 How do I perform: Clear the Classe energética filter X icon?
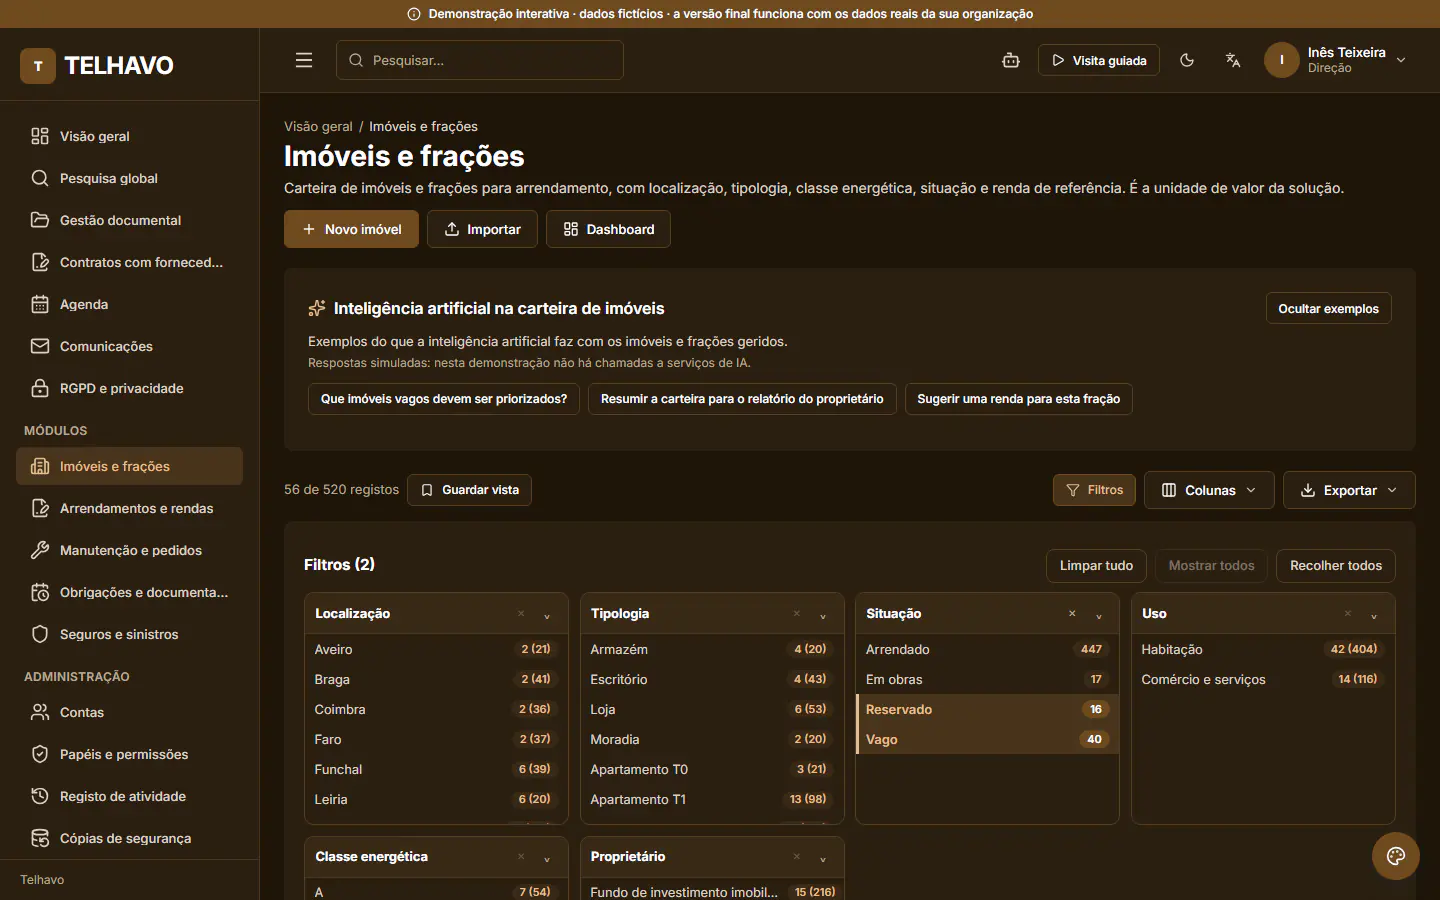point(521,857)
